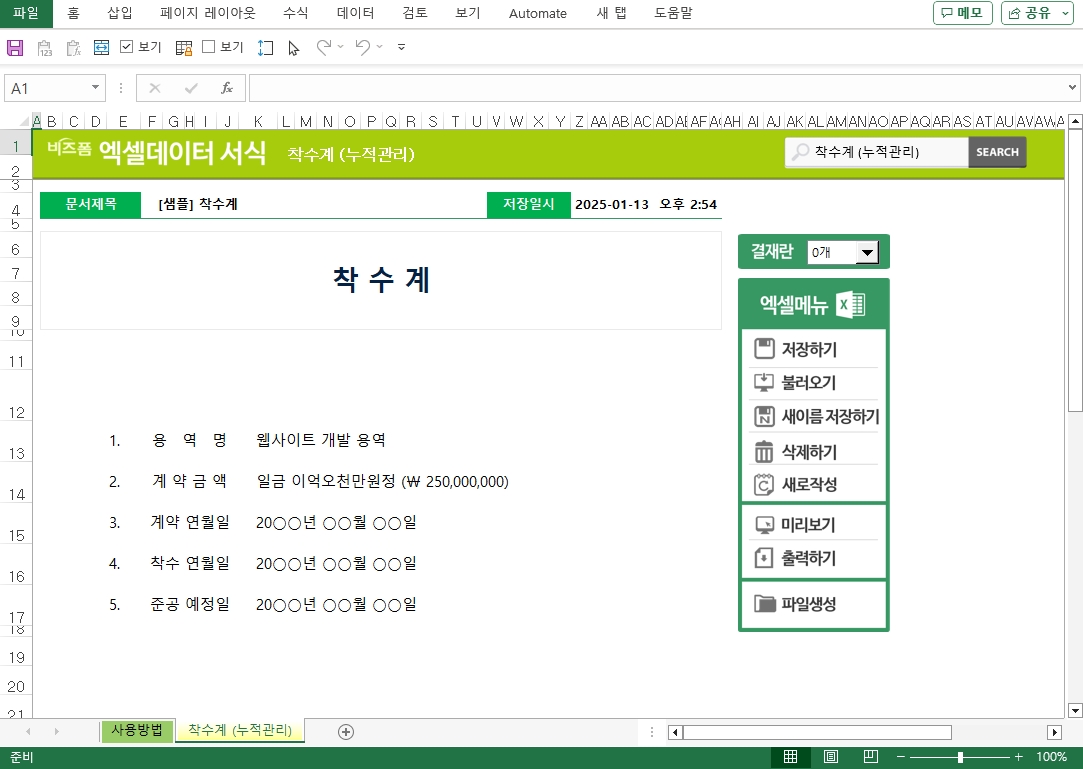1083x769 pixels.
Task: Switch to Page Layout view icon
Action: pos(831,757)
